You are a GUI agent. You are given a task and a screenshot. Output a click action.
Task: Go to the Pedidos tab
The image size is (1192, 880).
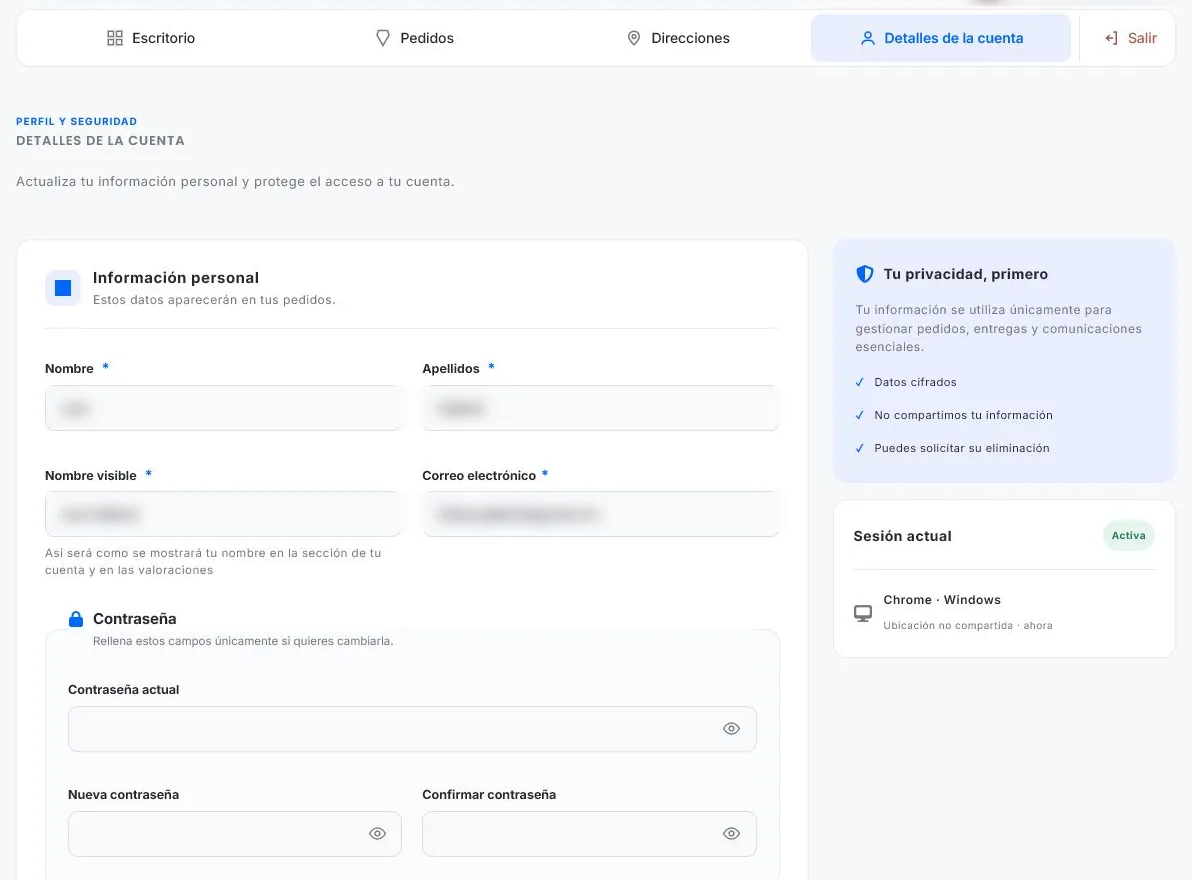[x=415, y=38]
